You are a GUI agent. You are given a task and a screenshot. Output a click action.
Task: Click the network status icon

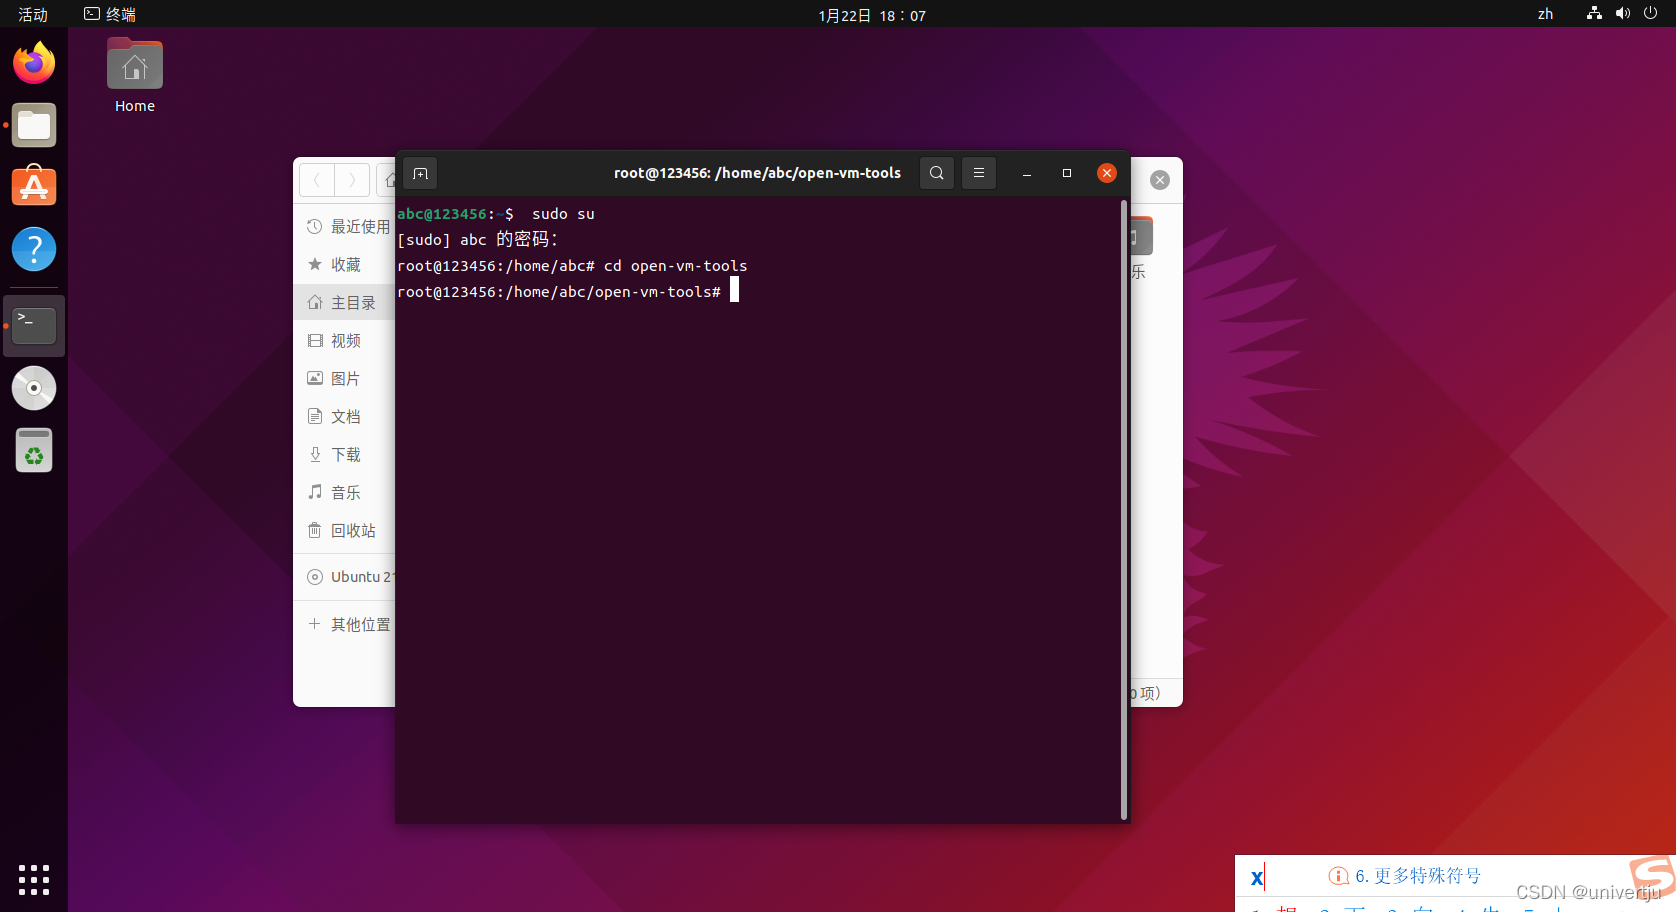click(x=1594, y=14)
